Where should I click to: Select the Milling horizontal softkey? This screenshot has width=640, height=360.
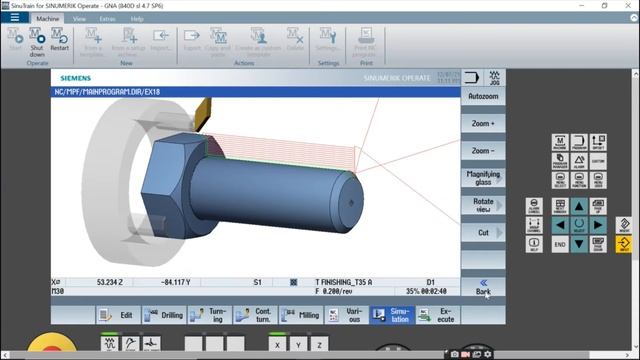pyautogui.click(x=301, y=315)
